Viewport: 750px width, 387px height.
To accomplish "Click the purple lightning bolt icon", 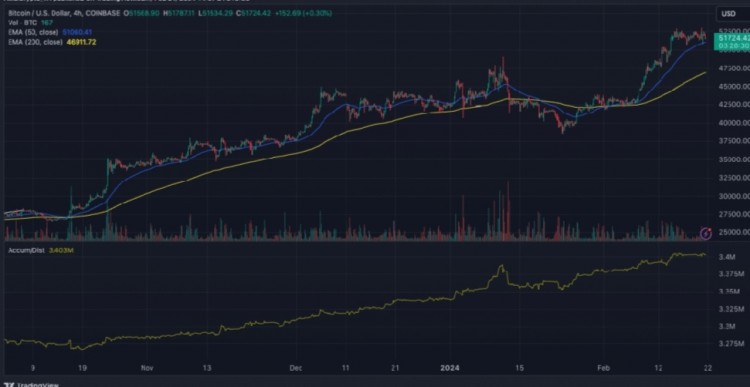I will (x=706, y=233).
